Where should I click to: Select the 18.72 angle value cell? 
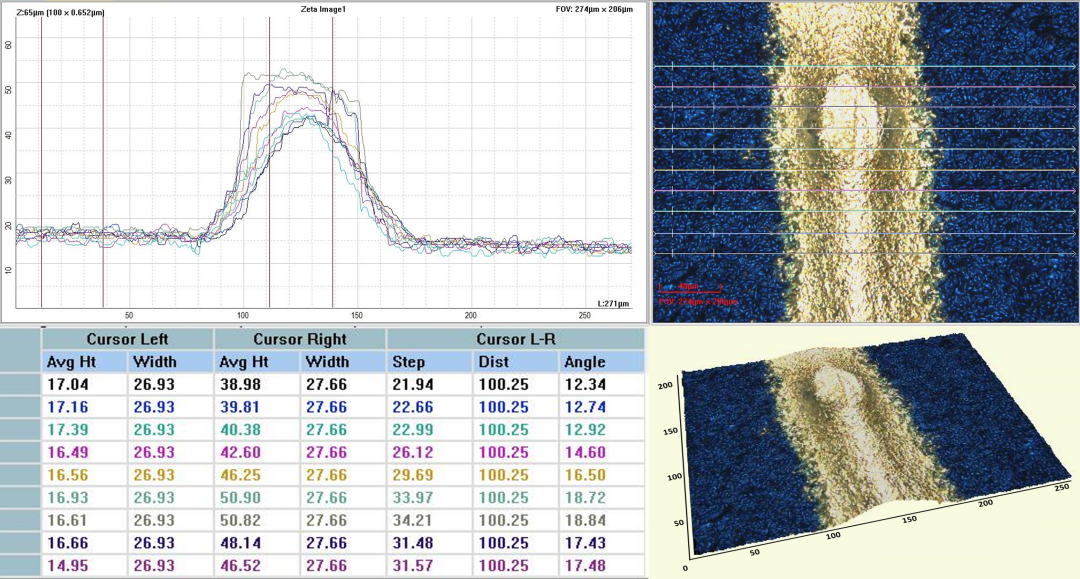pyautogui.click(x=601, y=498)
